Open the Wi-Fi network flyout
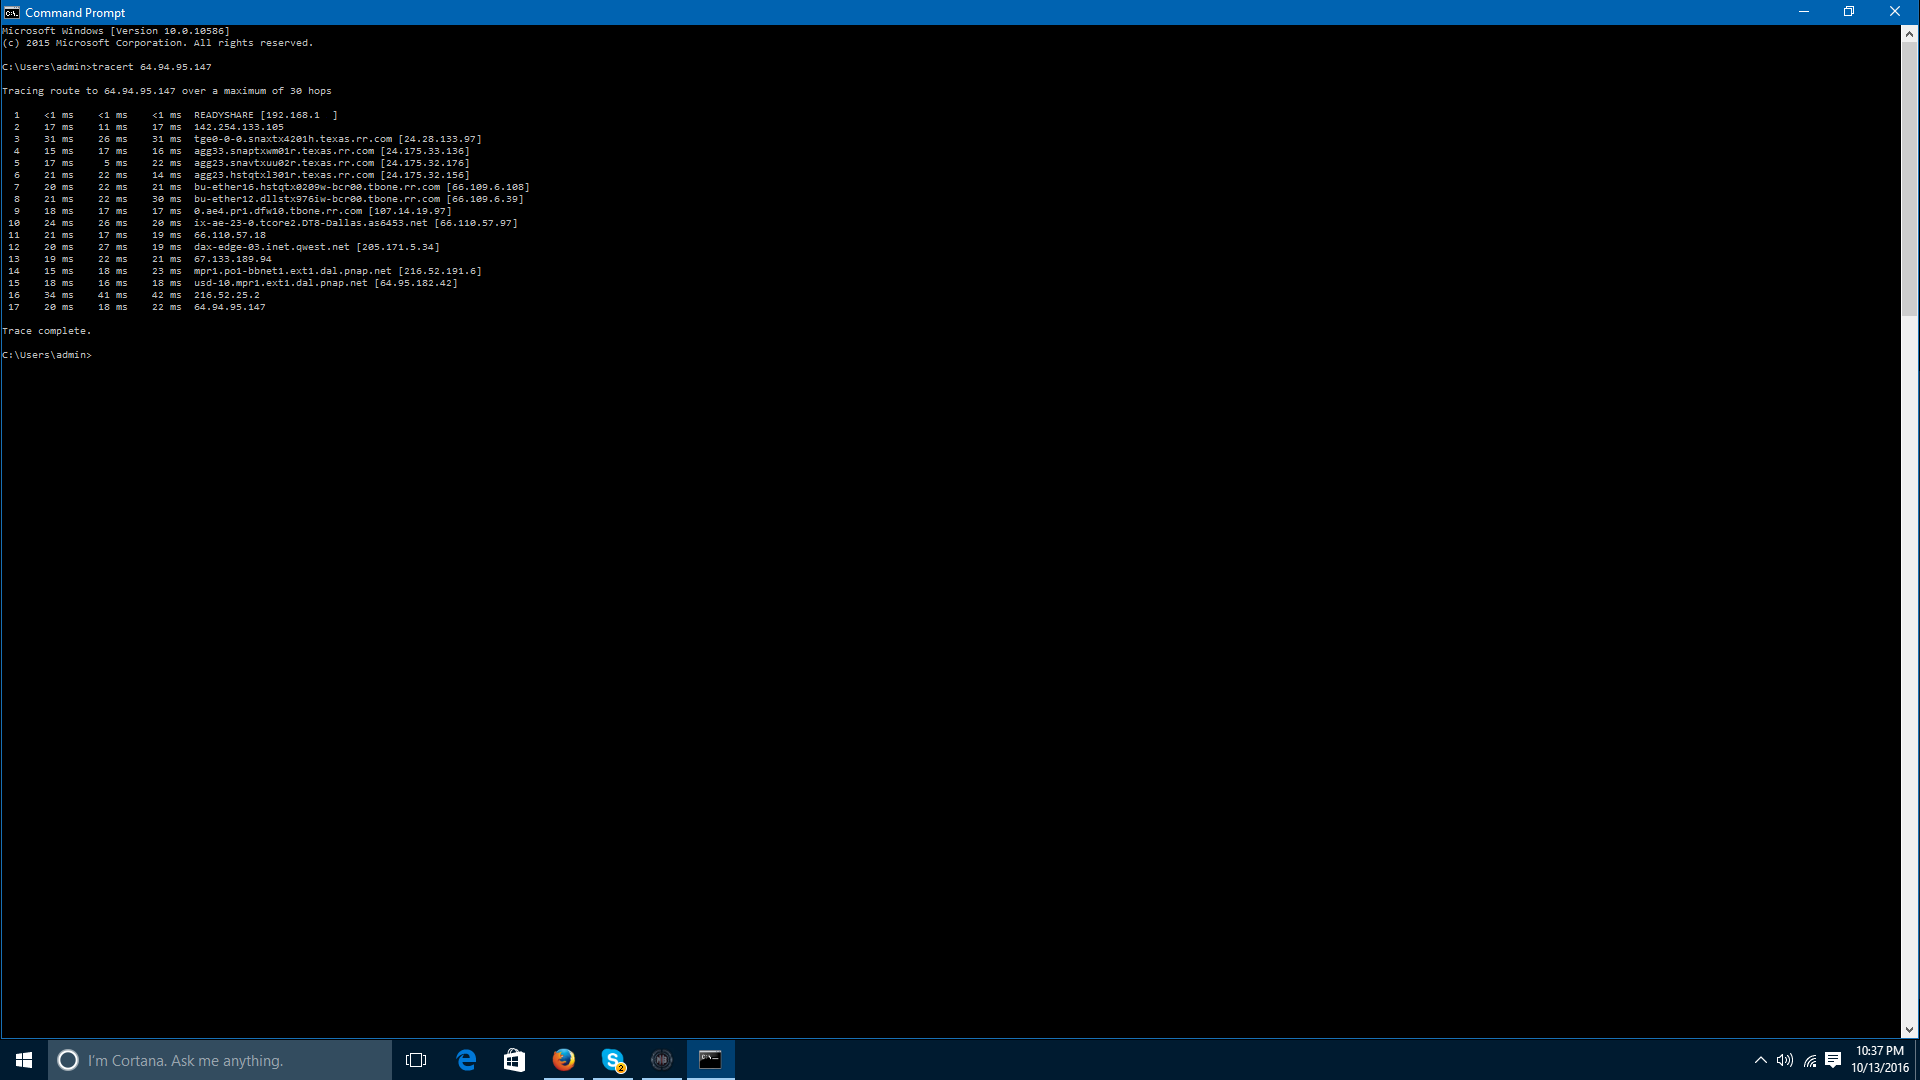The image size is (1920, 1080). (1810, 1060)
